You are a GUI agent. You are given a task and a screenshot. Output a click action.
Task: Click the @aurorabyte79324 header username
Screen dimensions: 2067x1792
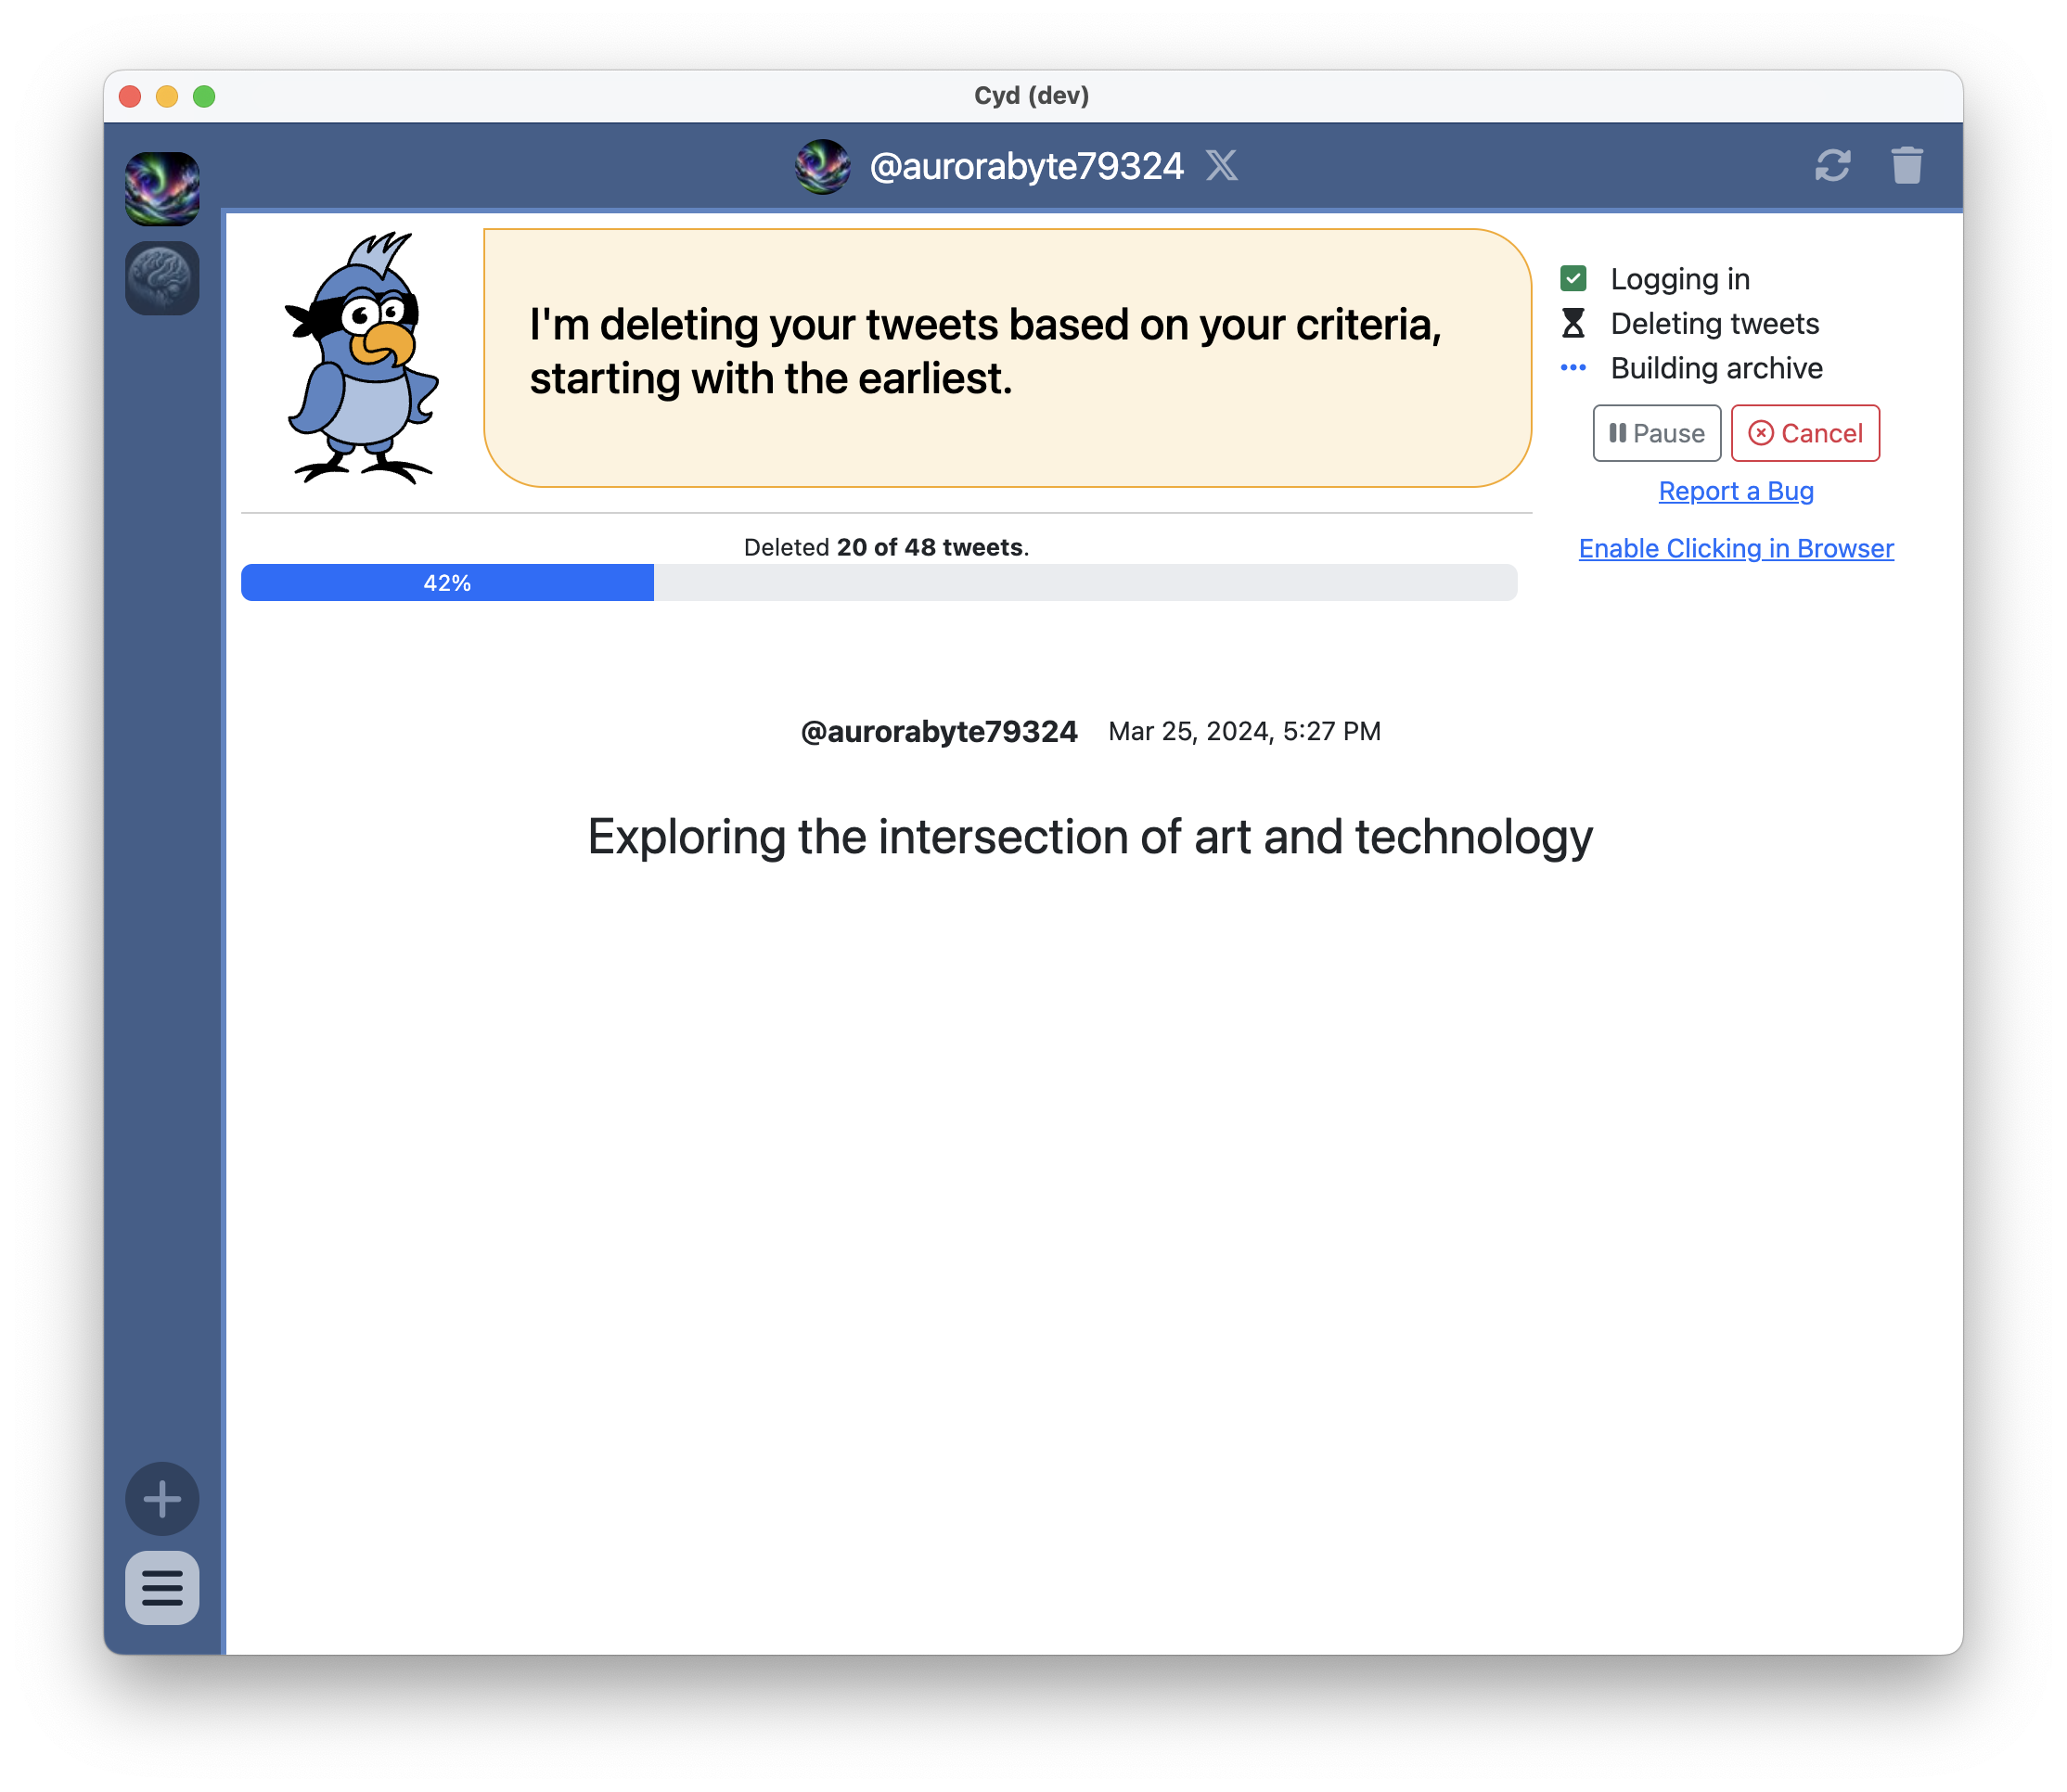1026,166
